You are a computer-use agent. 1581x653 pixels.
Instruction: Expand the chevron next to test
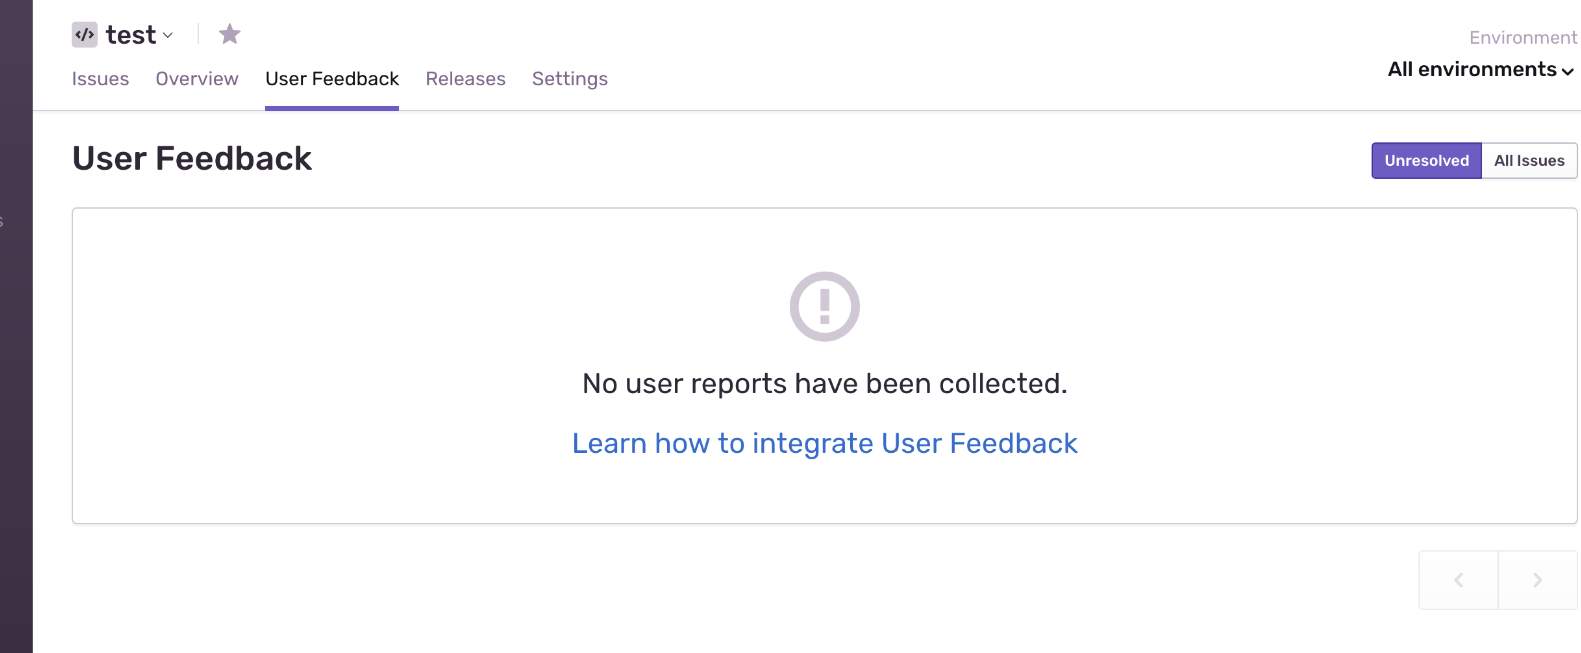coord(168,36)
